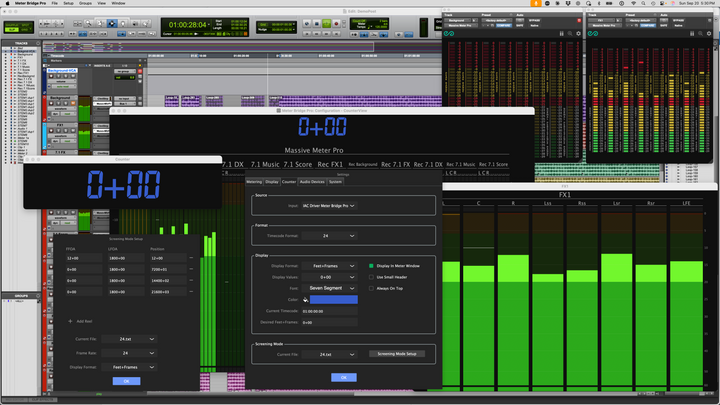Open the Timecode Format dropdown

tap(329, 236)
